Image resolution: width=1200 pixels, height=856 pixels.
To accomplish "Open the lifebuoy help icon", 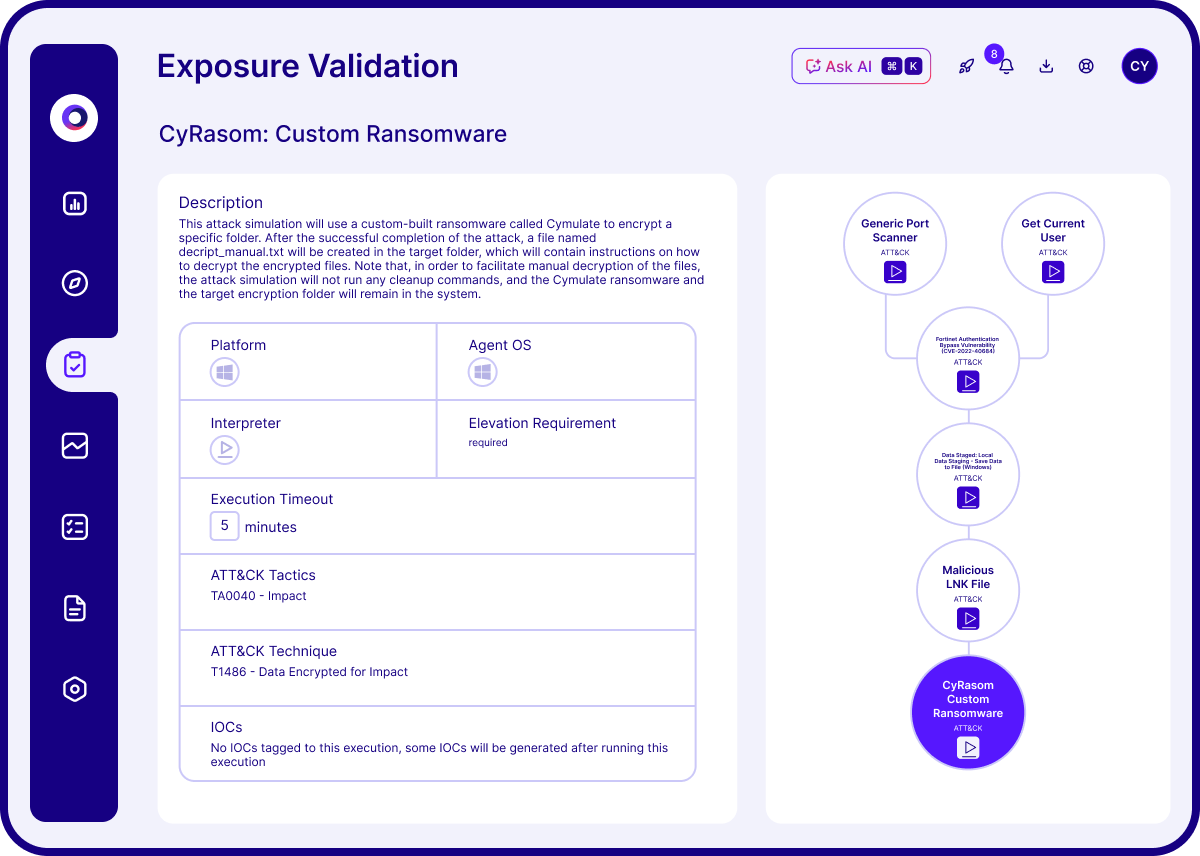I will coord(1086,67).
